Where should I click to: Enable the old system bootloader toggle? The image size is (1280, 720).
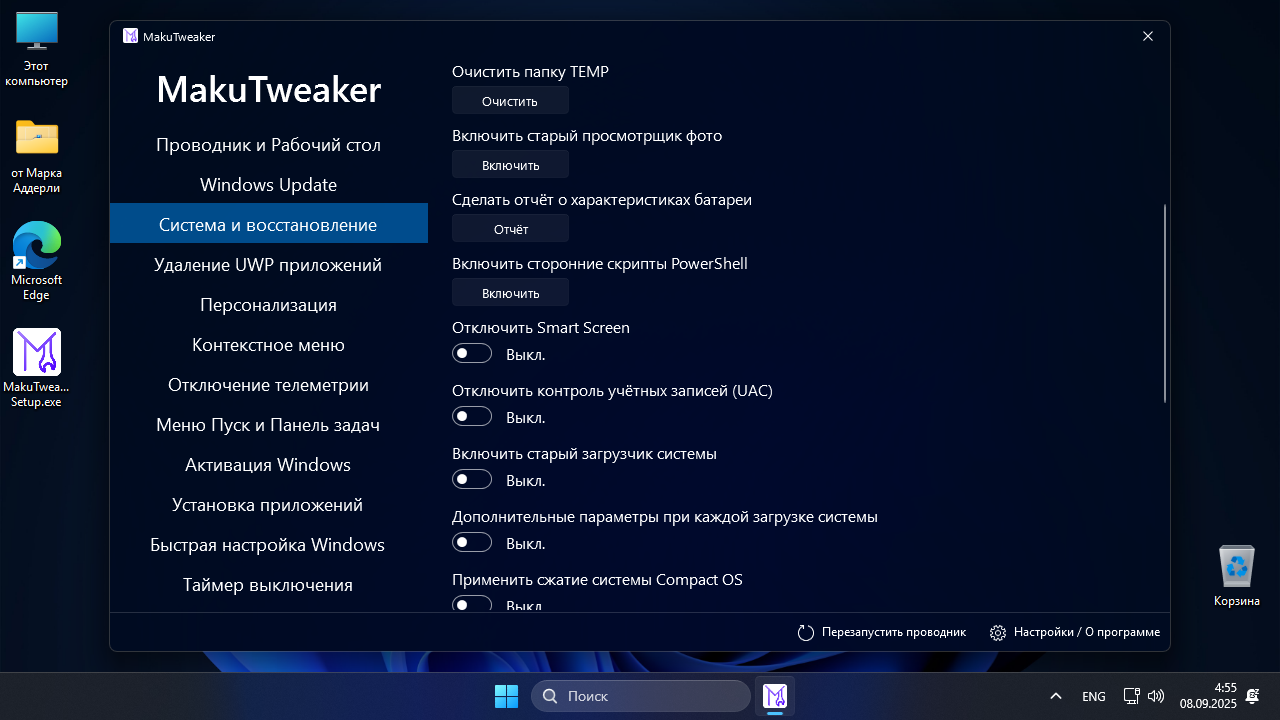[x=472, y=480]
